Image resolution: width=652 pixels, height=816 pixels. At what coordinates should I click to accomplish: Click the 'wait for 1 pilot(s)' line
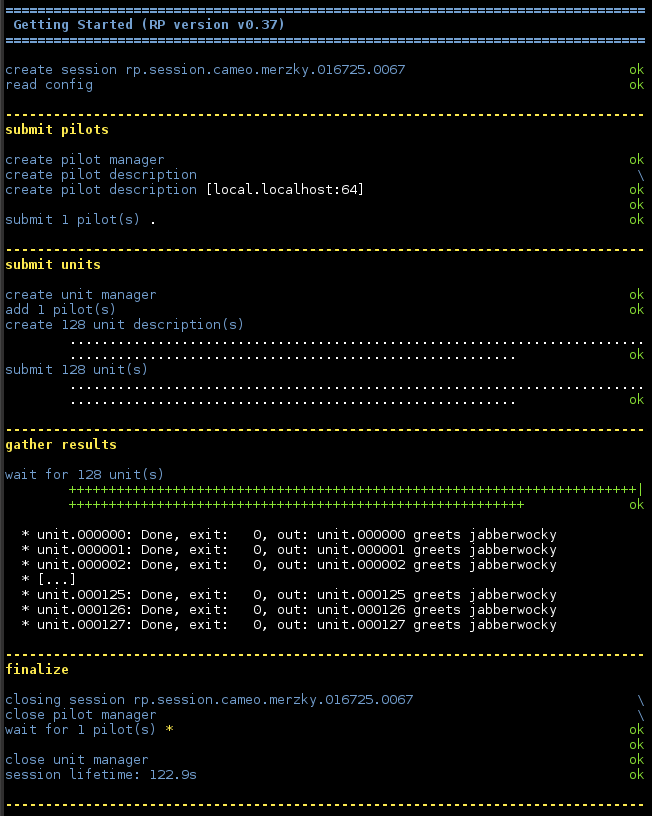(80, 730)
